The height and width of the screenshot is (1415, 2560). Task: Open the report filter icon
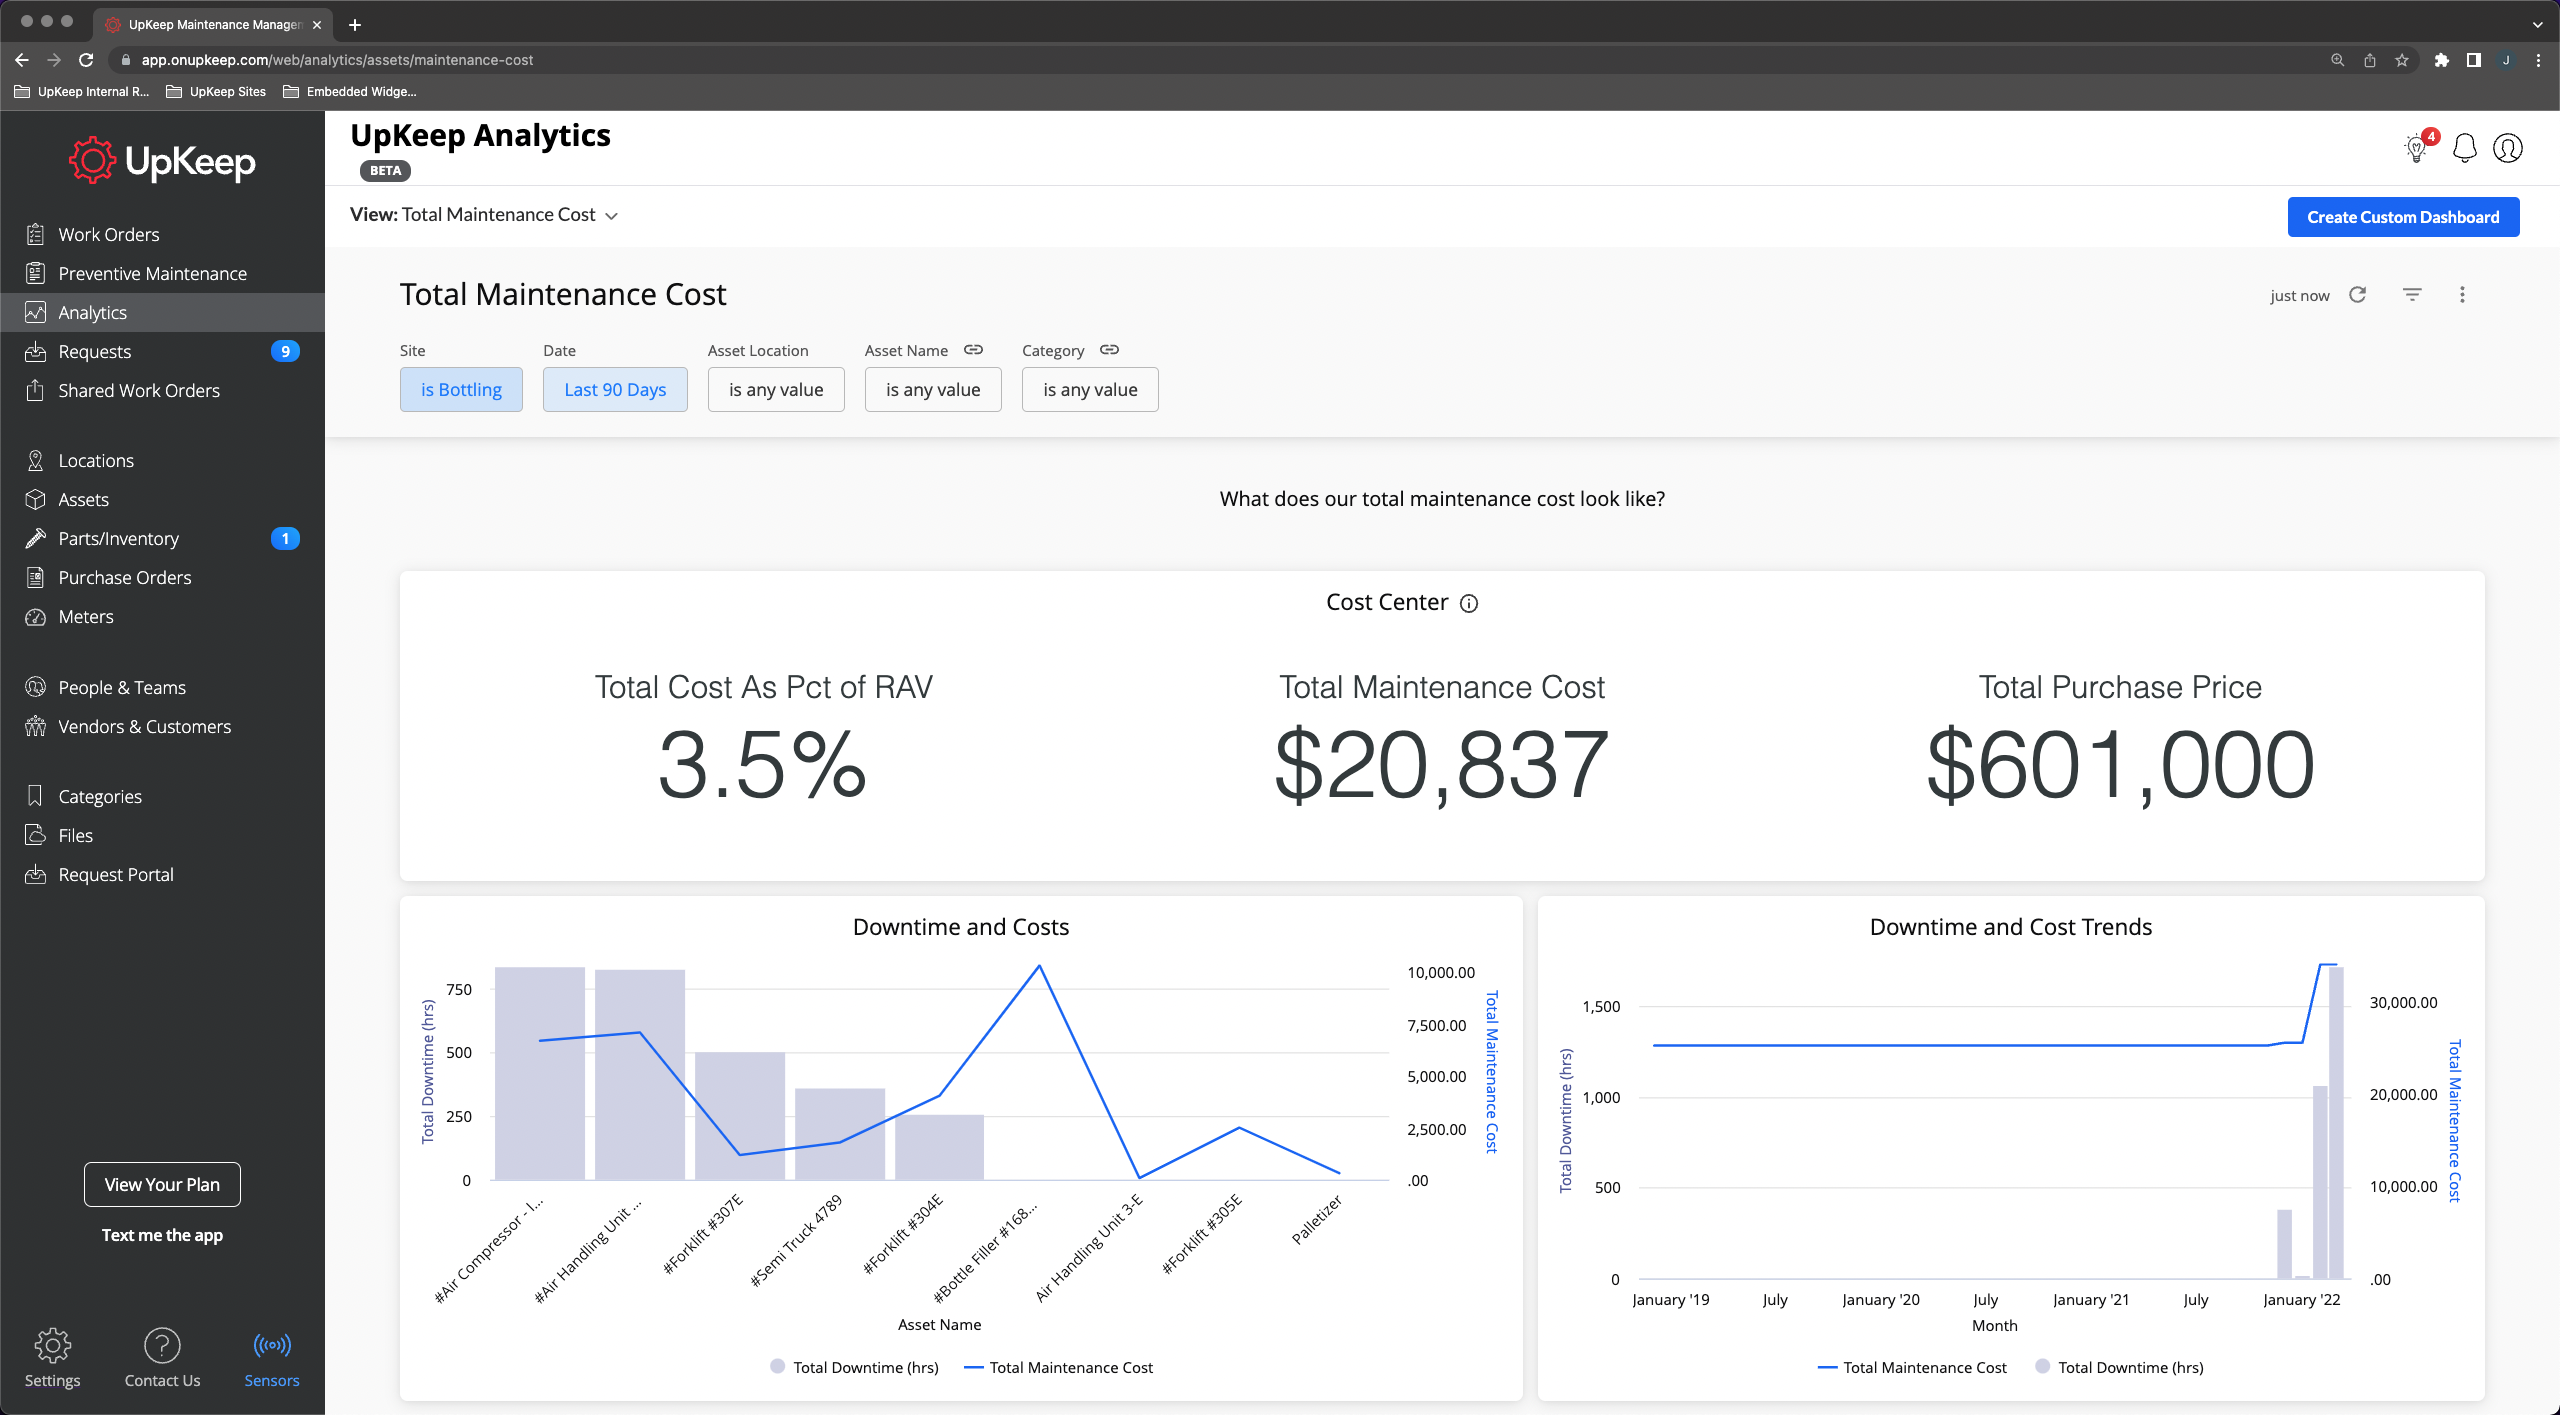[x=2413, y=295]
